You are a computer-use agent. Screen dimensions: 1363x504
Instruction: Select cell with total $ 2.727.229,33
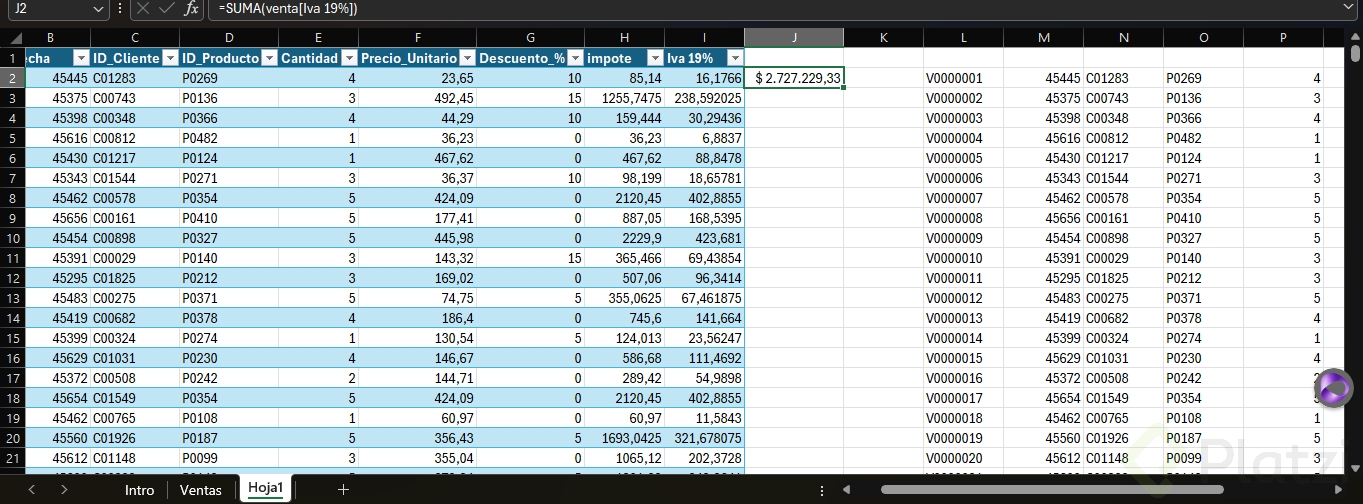click(794, 78)
